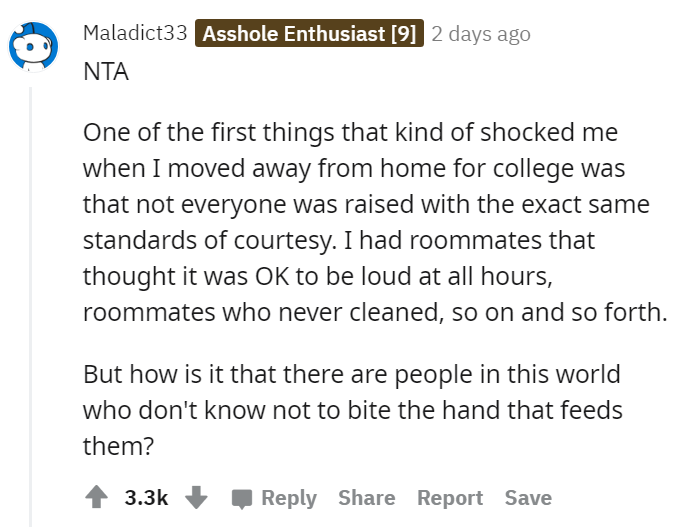This screenshot has height=527, width=692.
Task: Share this comment
Action: pyautogui.click(x=367, y=497)
